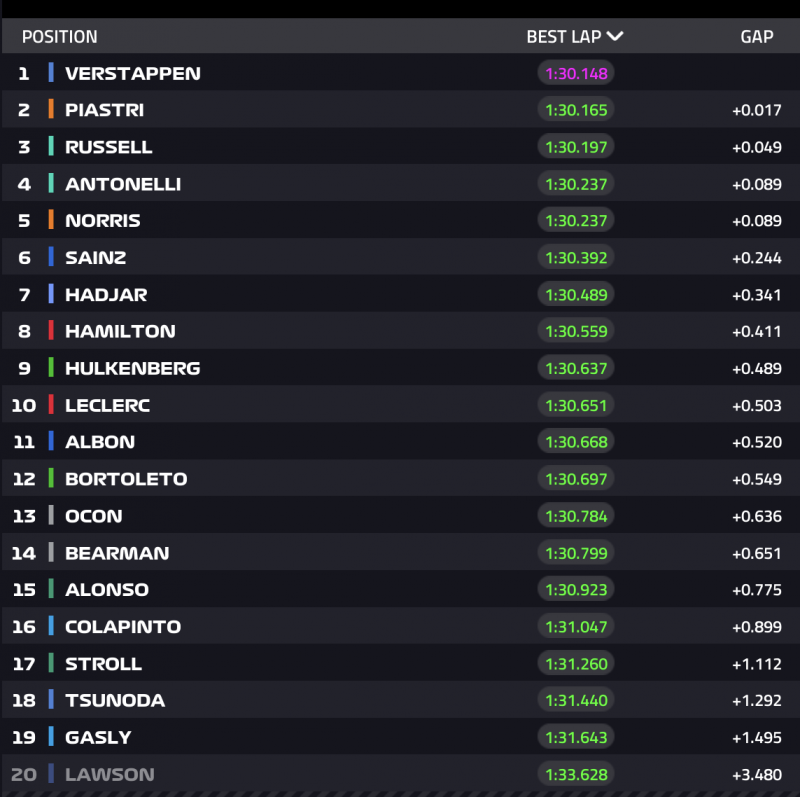Click Russell's teal team color bar
Viewport: 800px width, 797px height.
(x=51, y=147)
